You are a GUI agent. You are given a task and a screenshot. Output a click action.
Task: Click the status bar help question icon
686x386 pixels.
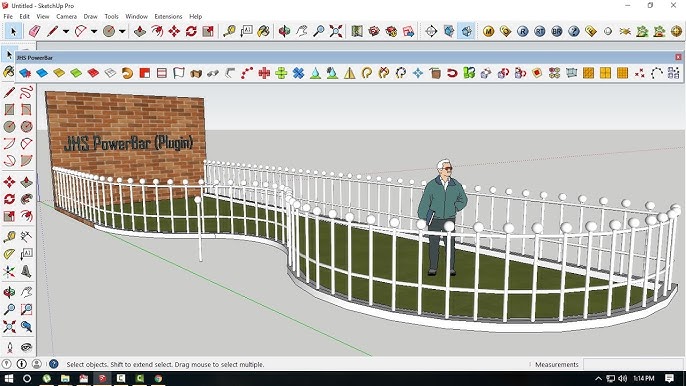coord(53,364)
